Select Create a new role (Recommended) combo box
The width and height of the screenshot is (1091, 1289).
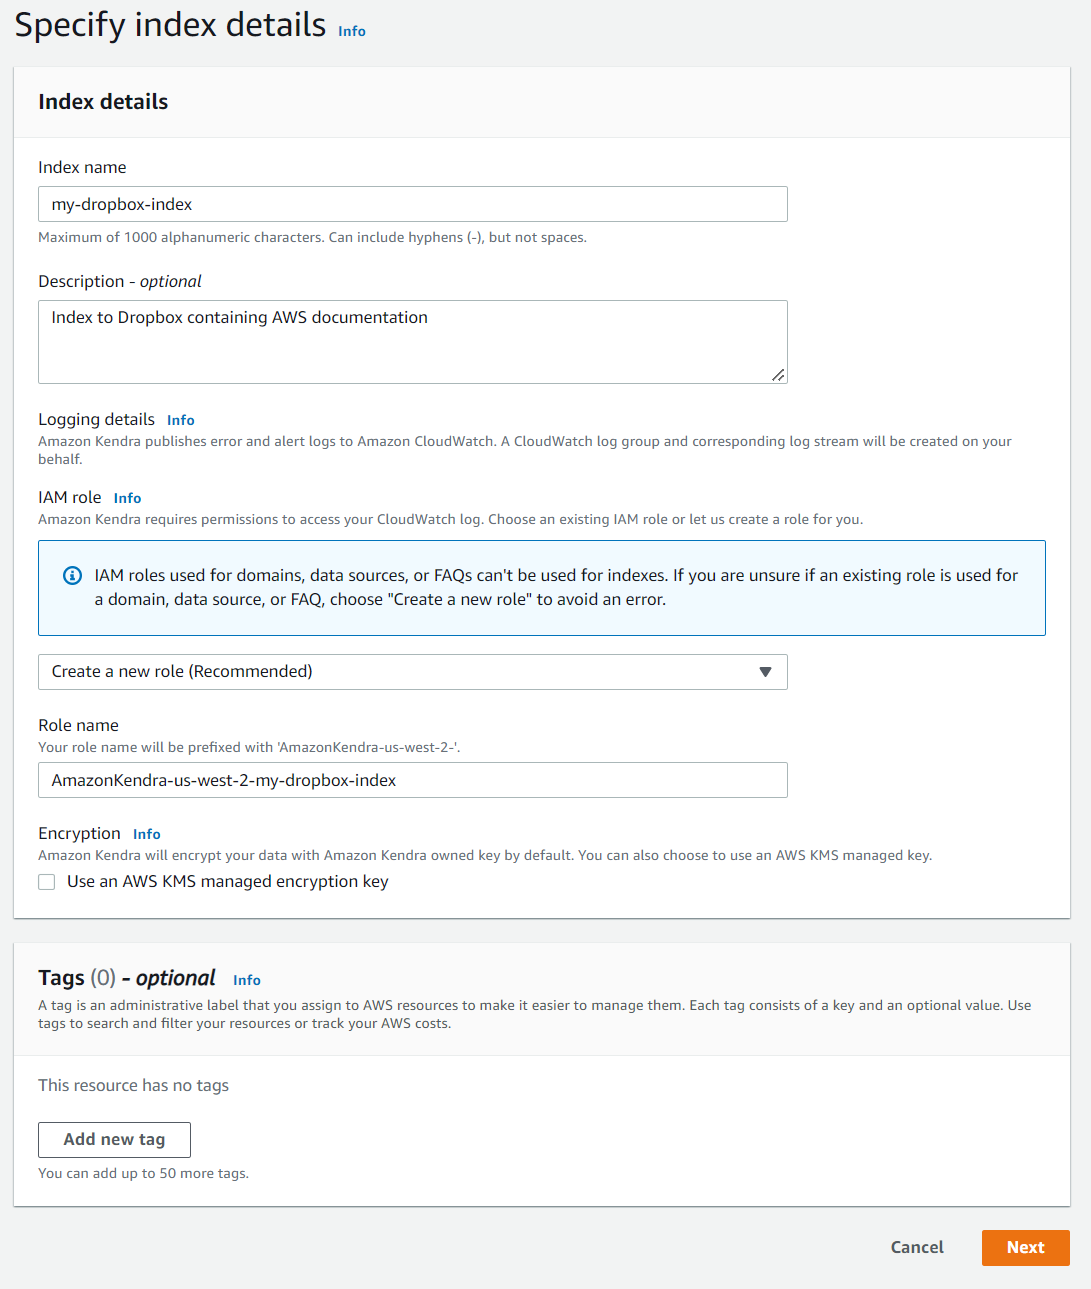point(412,672)
